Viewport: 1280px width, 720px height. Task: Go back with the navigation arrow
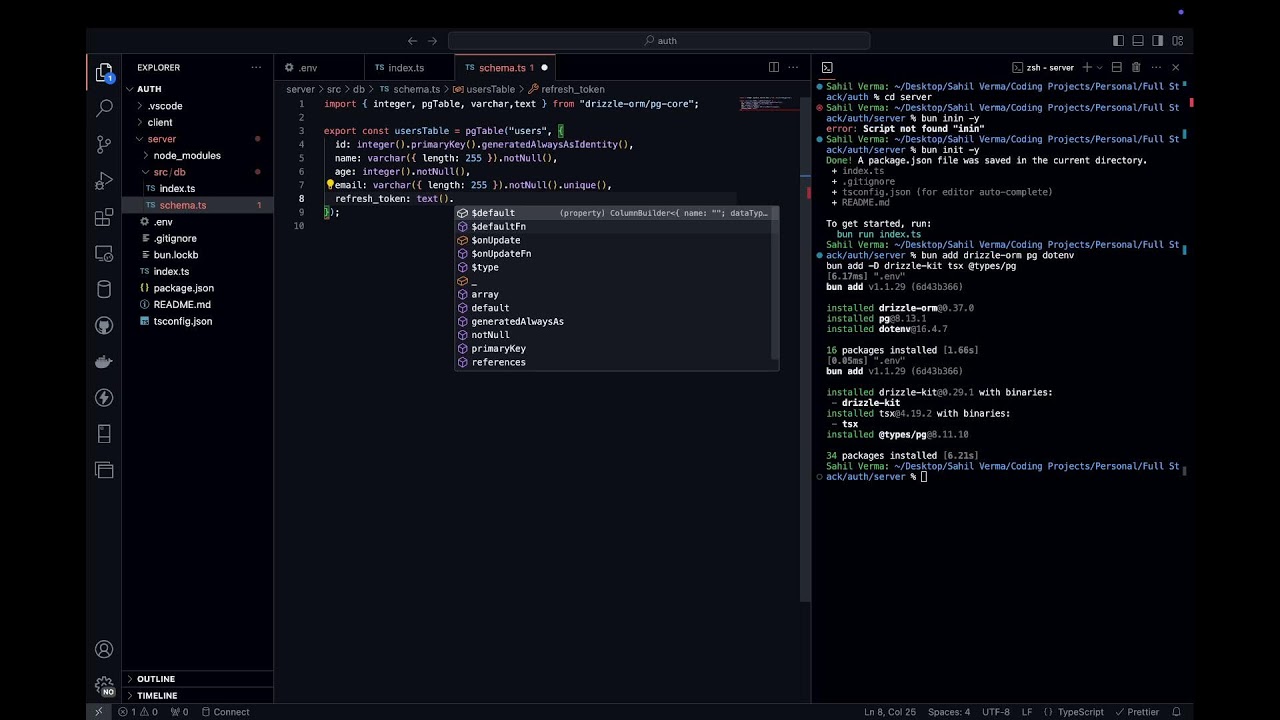(x=412, y=41)
